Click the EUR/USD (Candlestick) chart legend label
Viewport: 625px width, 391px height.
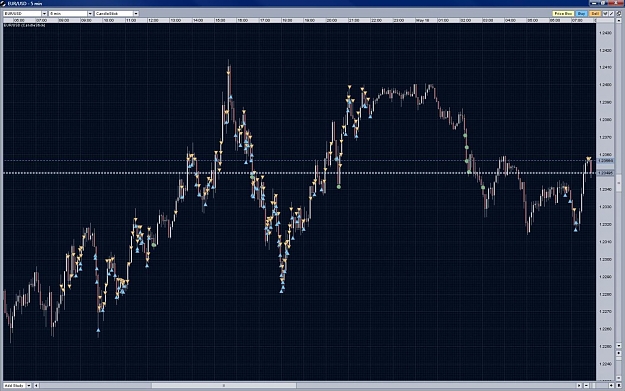point(25,26)
